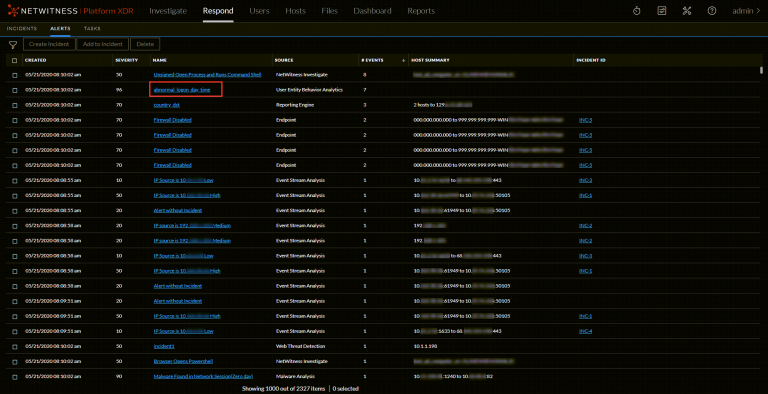Click the Create Incident button
The image size is (768, 394).
[x=49, y=44]
